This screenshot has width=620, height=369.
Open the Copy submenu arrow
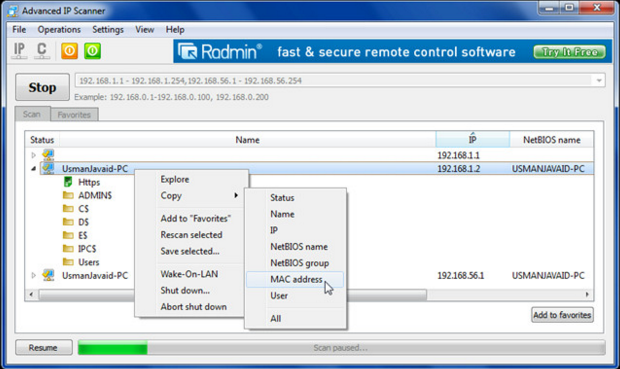pos(236,195)
